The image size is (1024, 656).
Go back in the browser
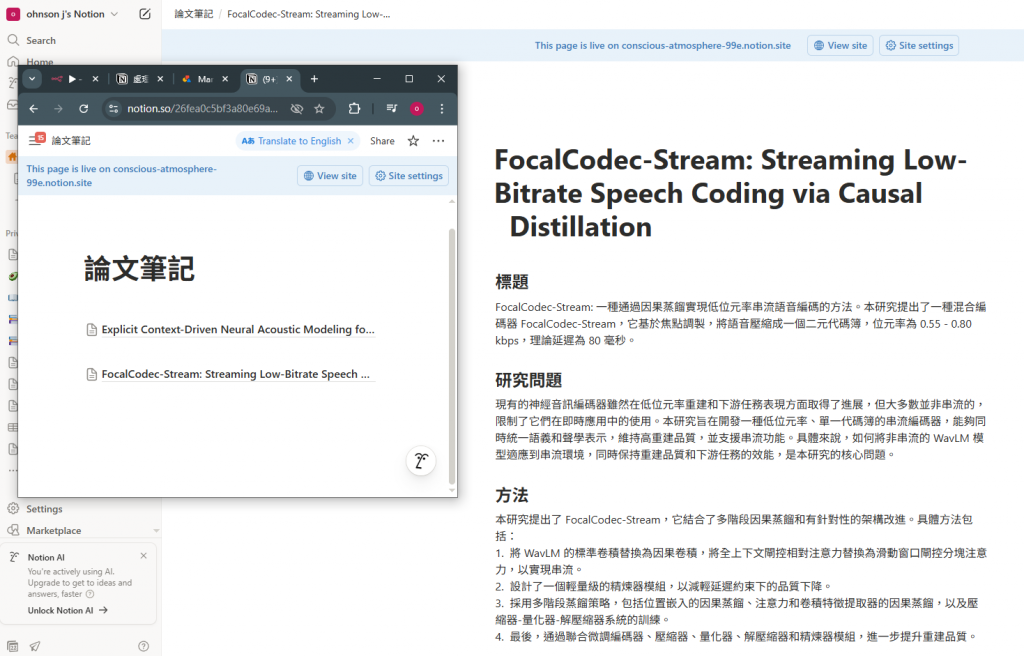33,108
